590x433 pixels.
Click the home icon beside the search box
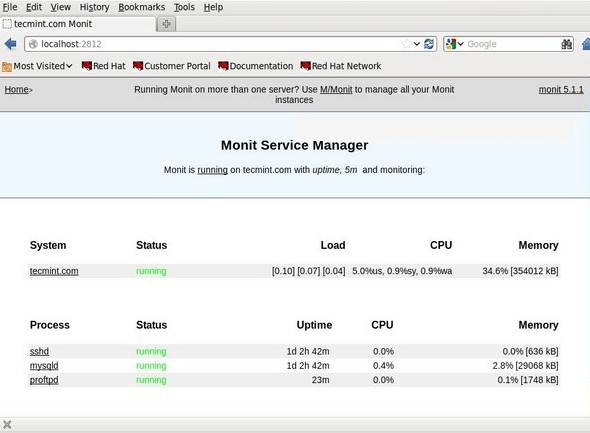pos(586,44)
